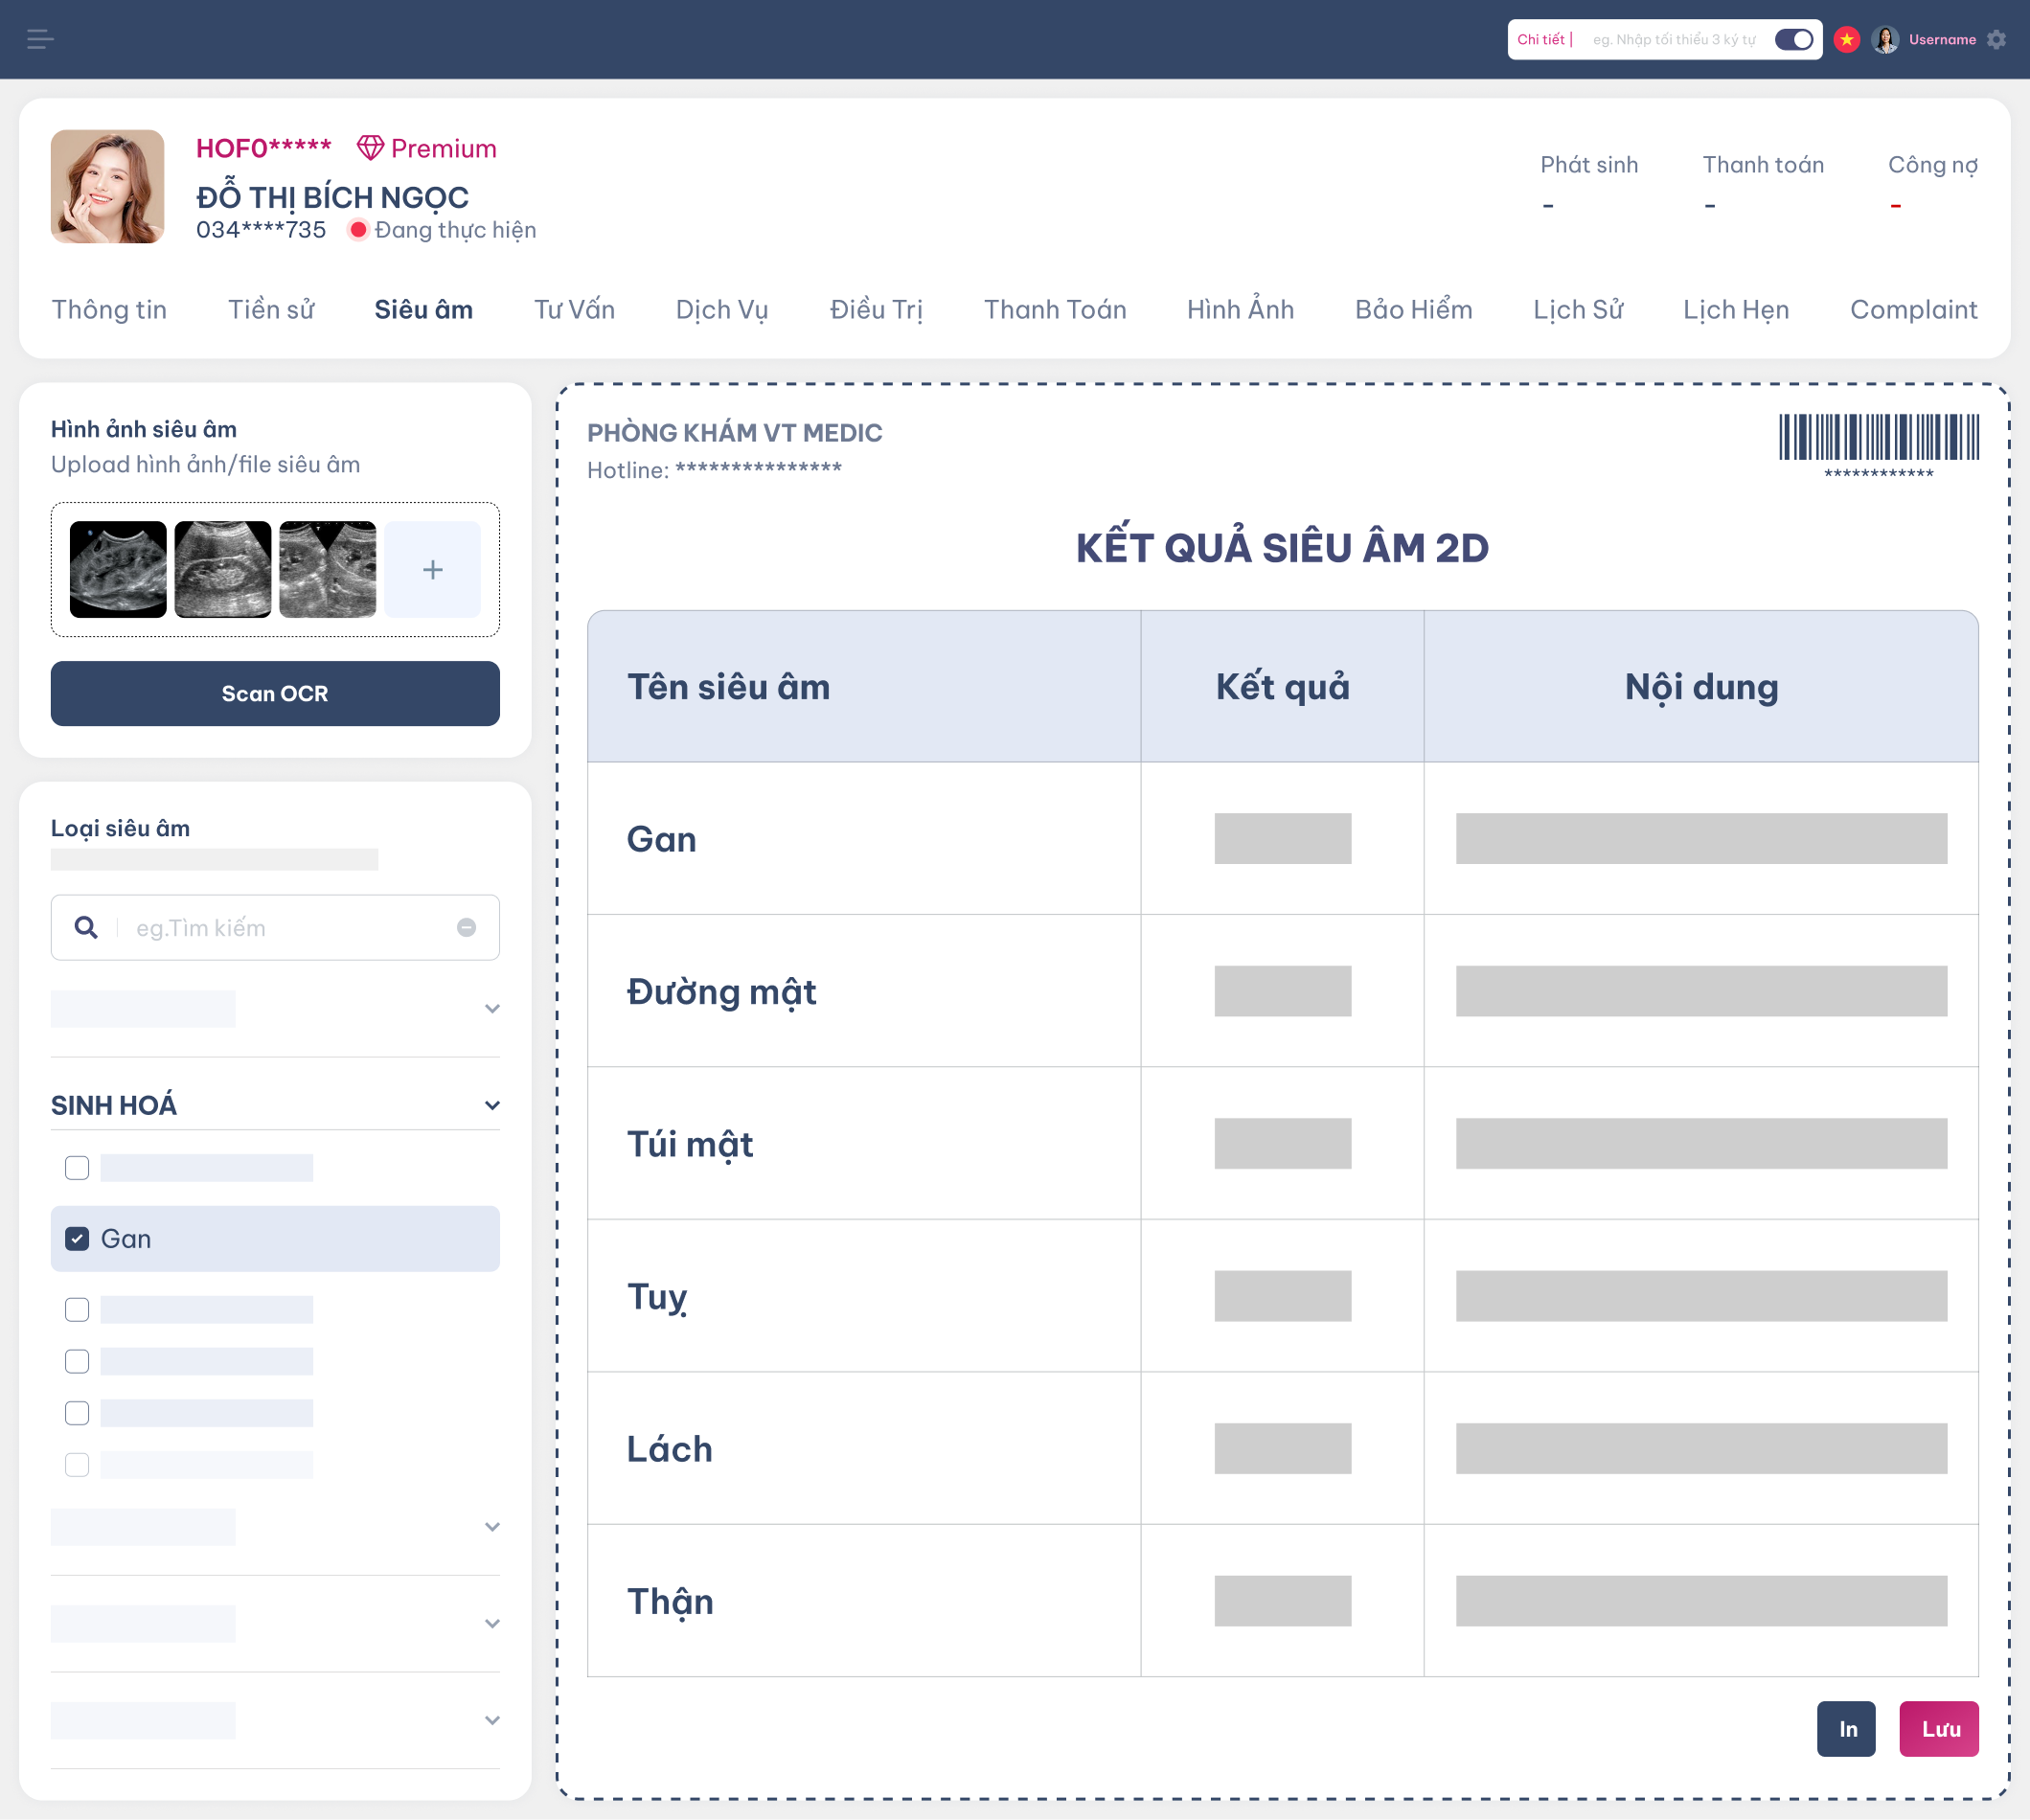Open the first ultrasound thumbnail
This screenshot has width=2030, height=1820.
coord(118,569)
